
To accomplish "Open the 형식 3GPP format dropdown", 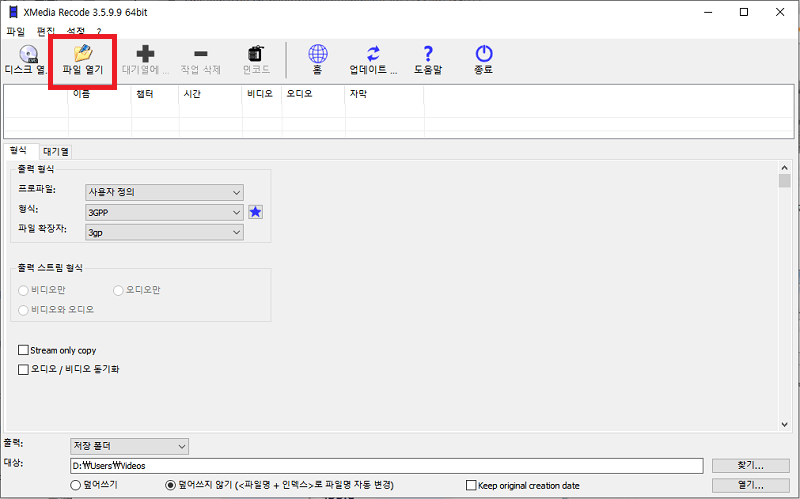I will [164, 212].
